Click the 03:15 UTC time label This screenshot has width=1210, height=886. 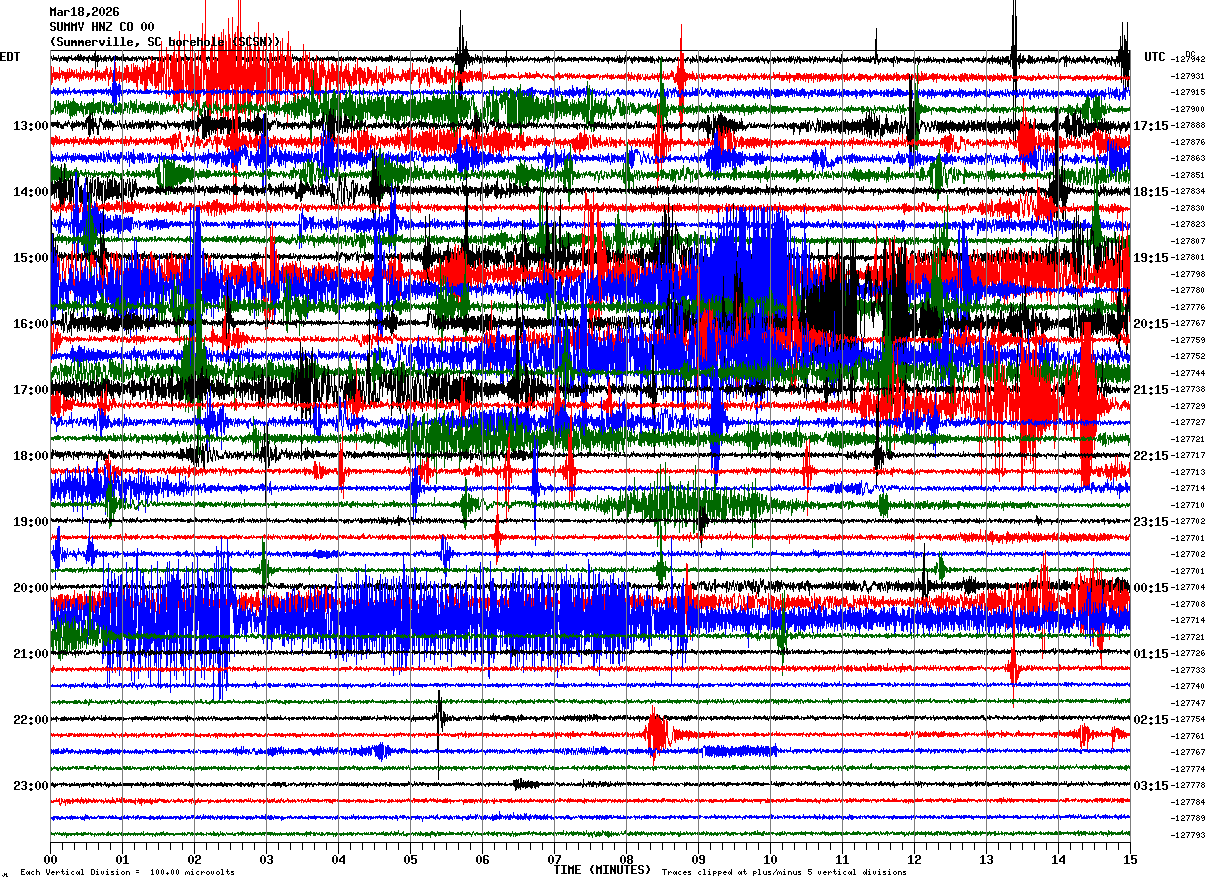point(1151,785)
